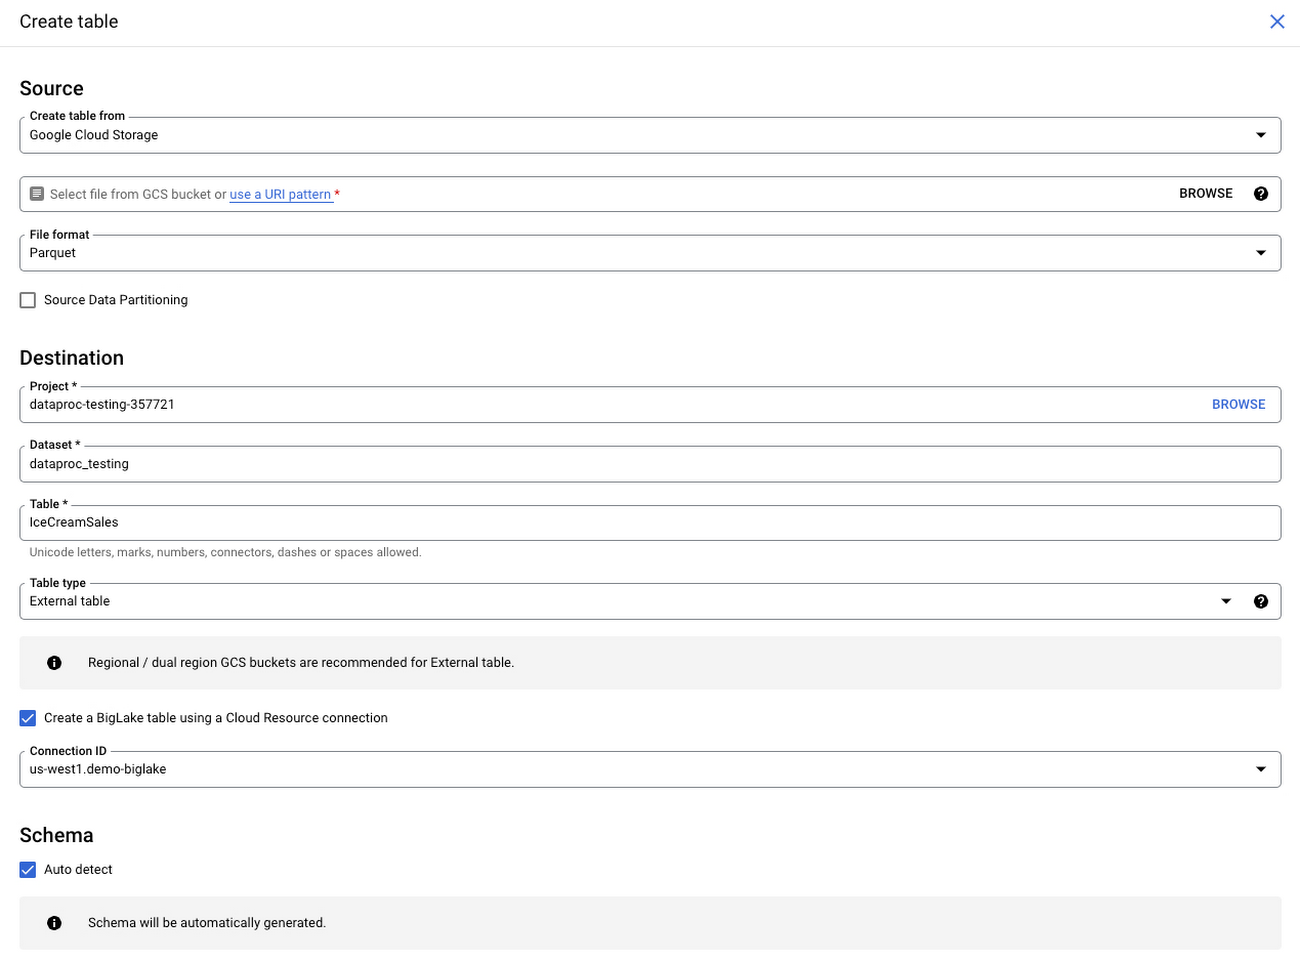Click file icon in GCS bucket field

tap(37, 194)
